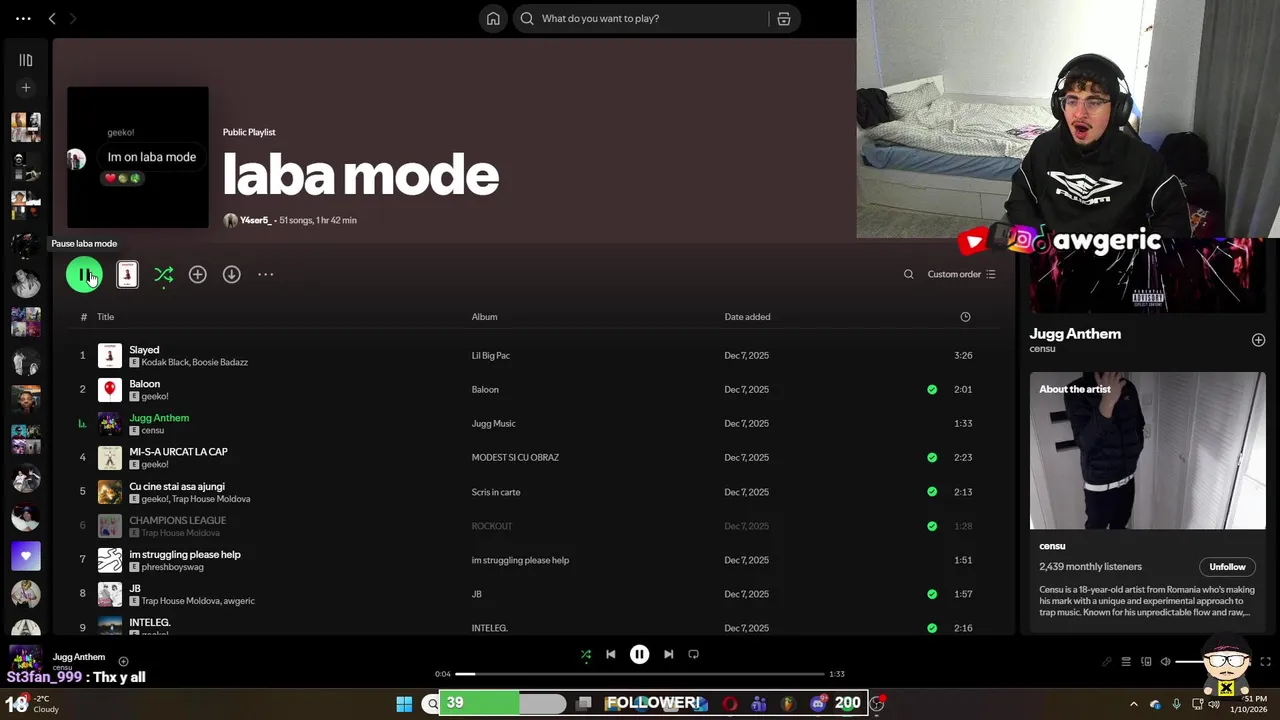Viewport: 1280px width, 720px height.
Task: Search within the playlist
Action: pyautogui.click(x=908, y=274)
